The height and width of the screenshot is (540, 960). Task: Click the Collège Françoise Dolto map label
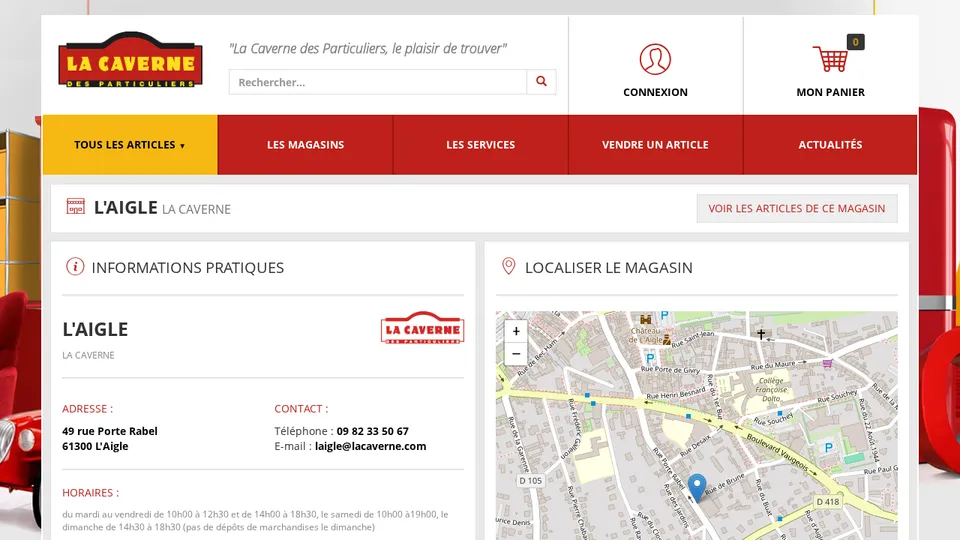tap(771, 389)
